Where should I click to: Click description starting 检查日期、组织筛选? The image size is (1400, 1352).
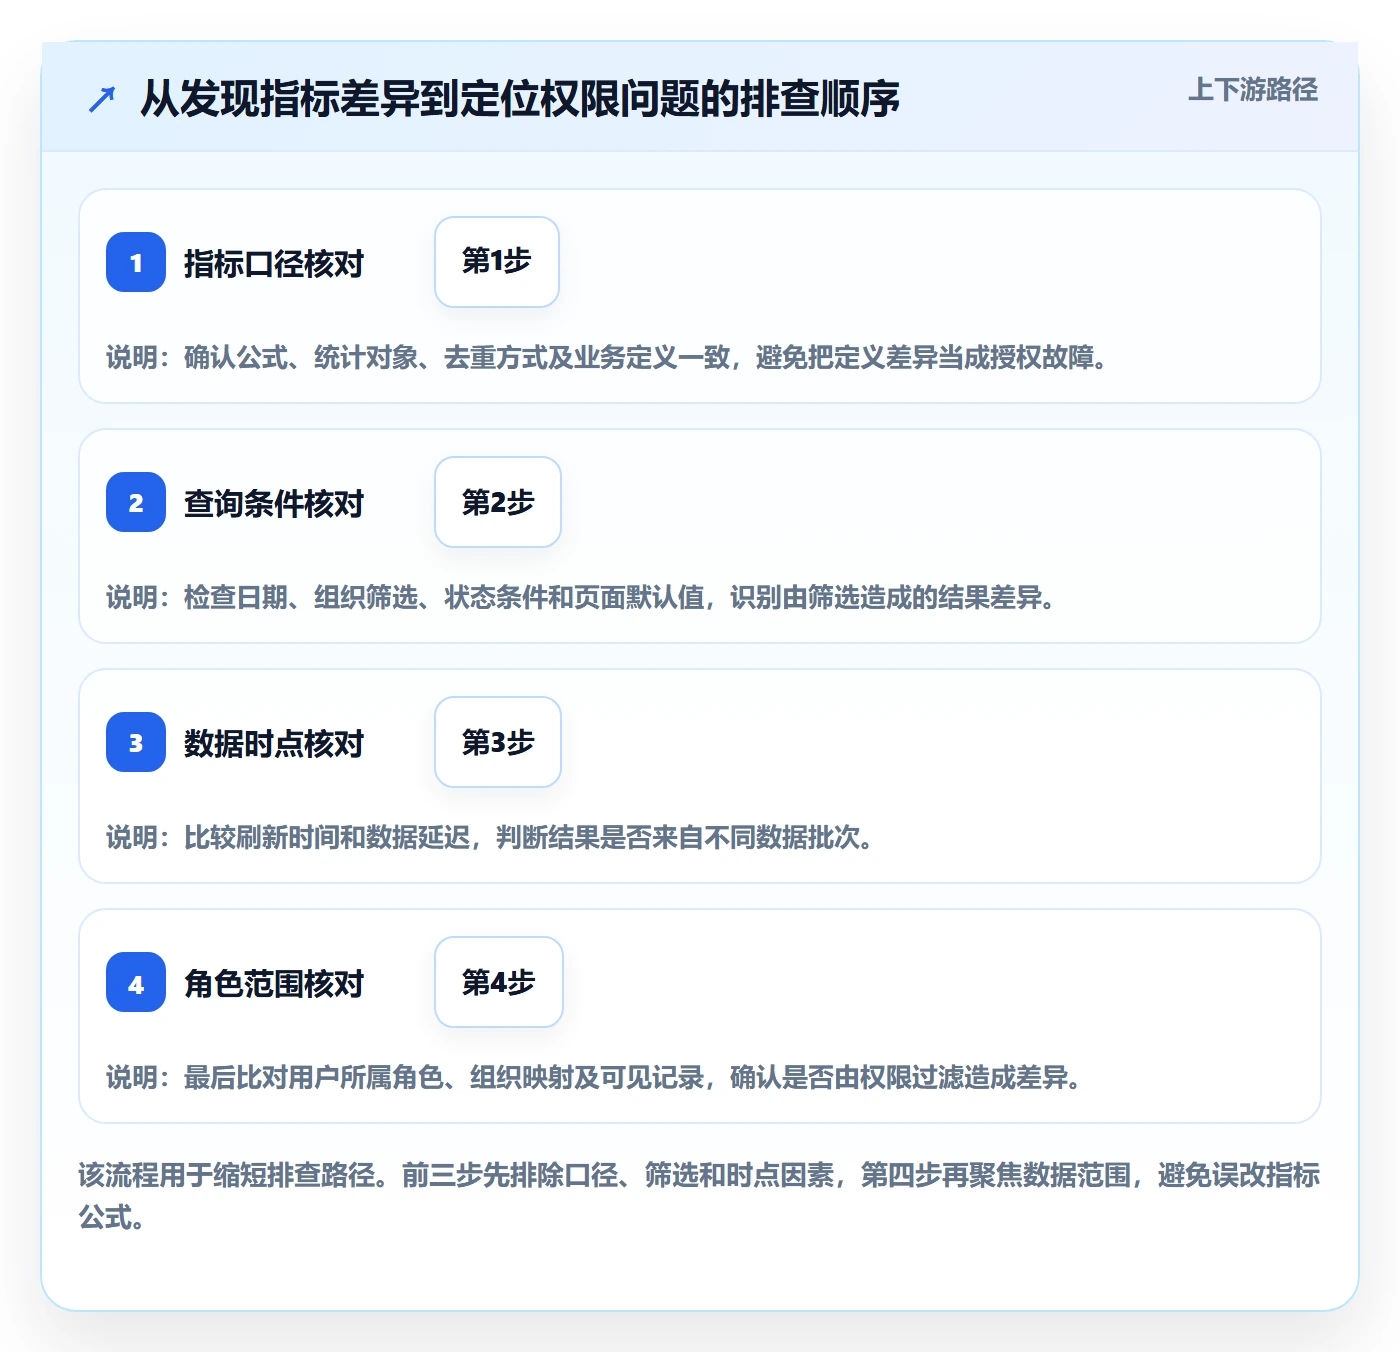click(583, 598)
